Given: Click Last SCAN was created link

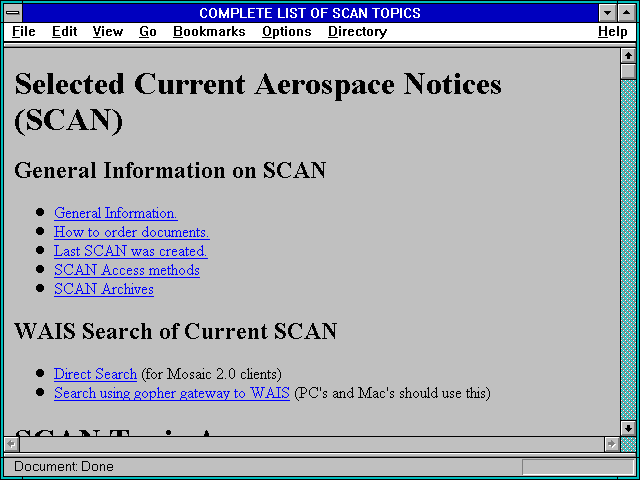Looking at the screenshot, I should point(131,251).
